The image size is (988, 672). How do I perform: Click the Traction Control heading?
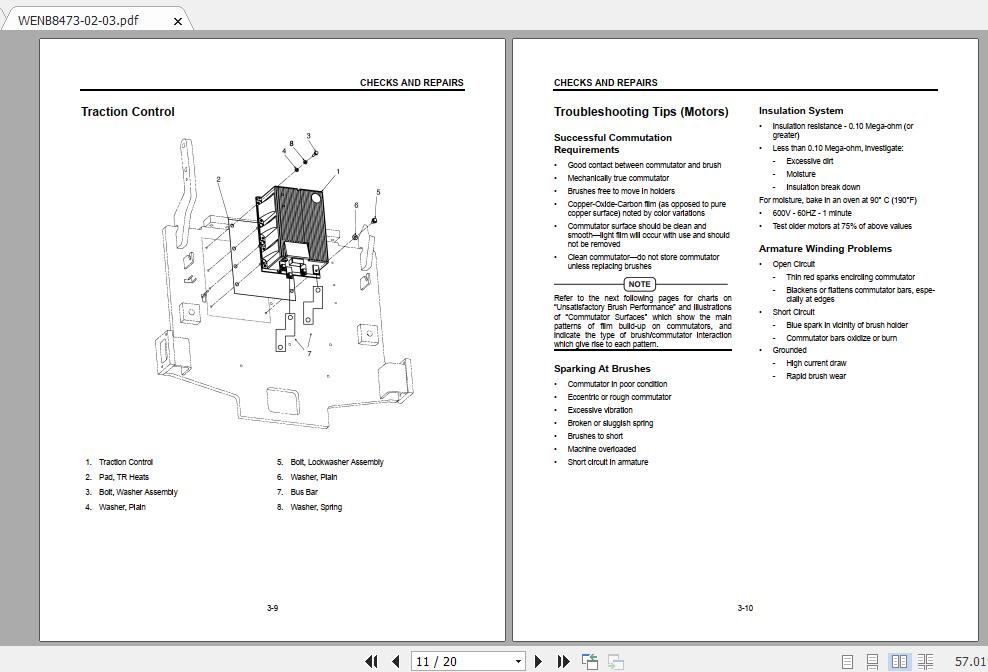(128, 112)
